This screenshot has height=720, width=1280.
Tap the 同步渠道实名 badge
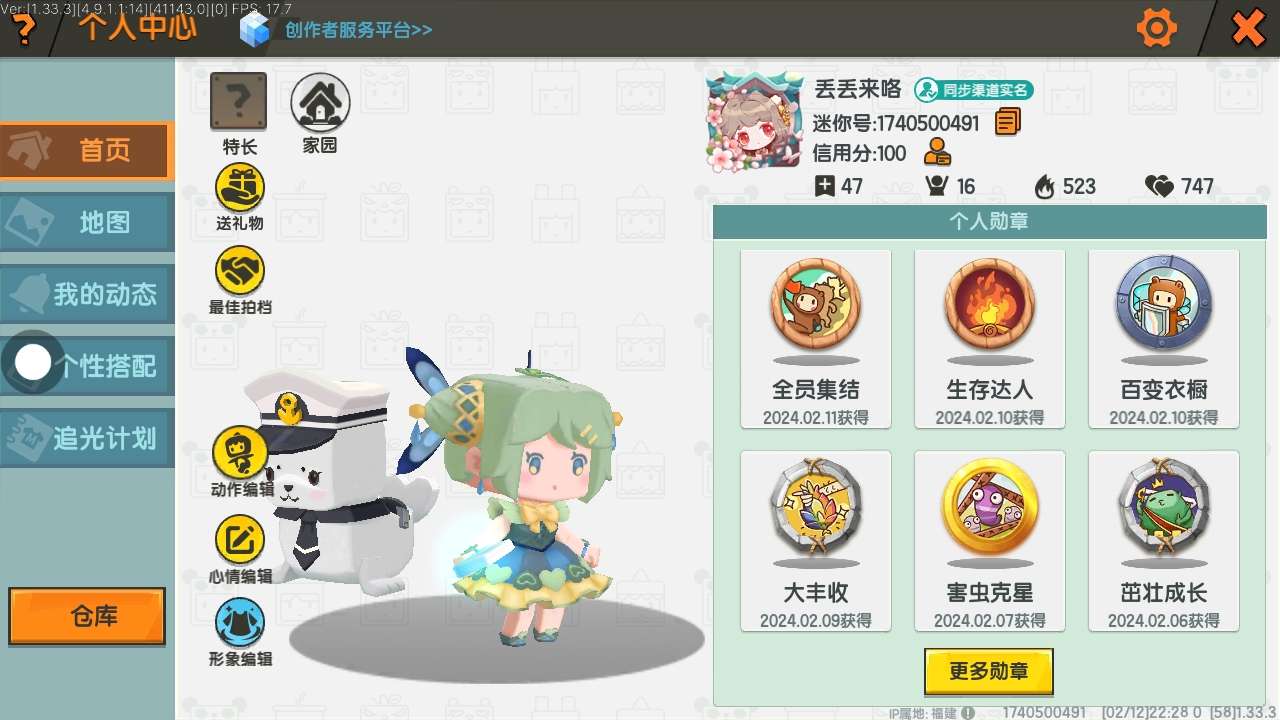click(x=974, y=90)
